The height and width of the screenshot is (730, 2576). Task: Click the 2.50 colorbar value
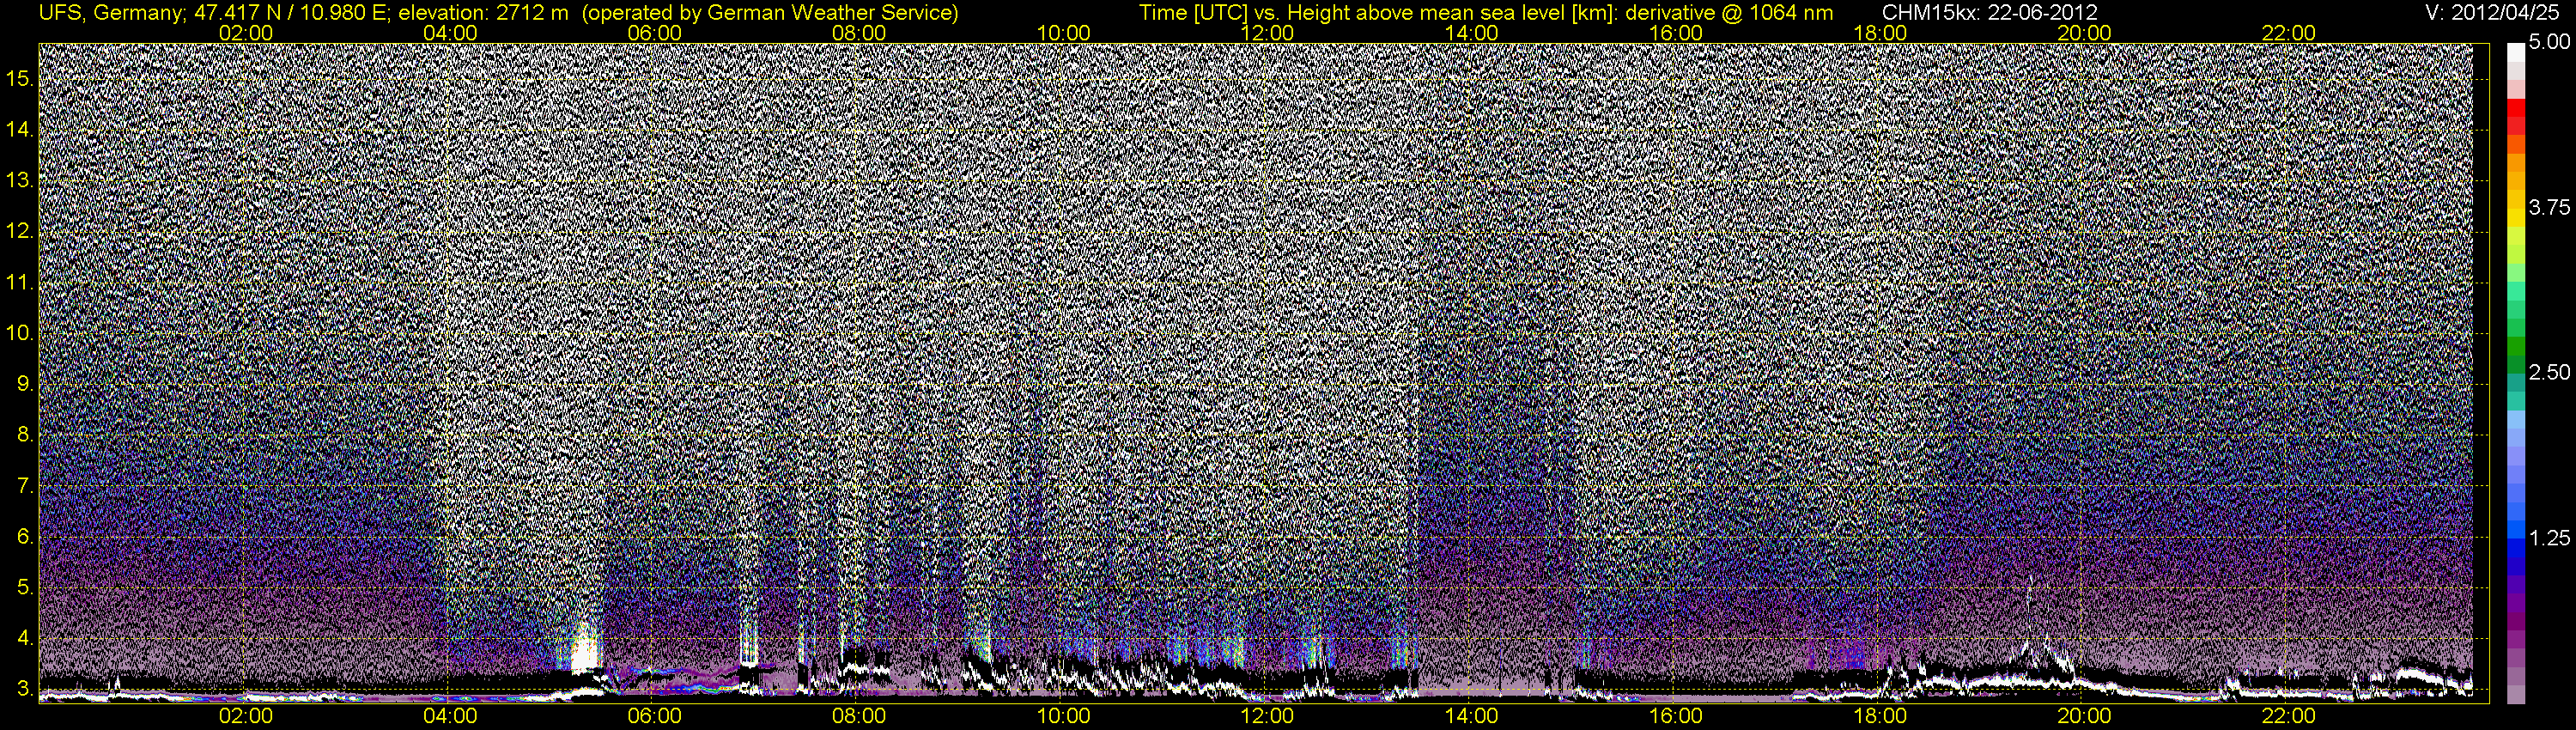[x=2549, y=373]
